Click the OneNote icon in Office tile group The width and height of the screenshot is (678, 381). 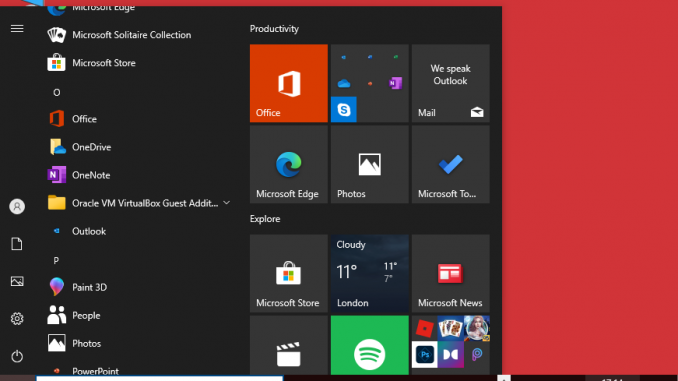[396, 83]
